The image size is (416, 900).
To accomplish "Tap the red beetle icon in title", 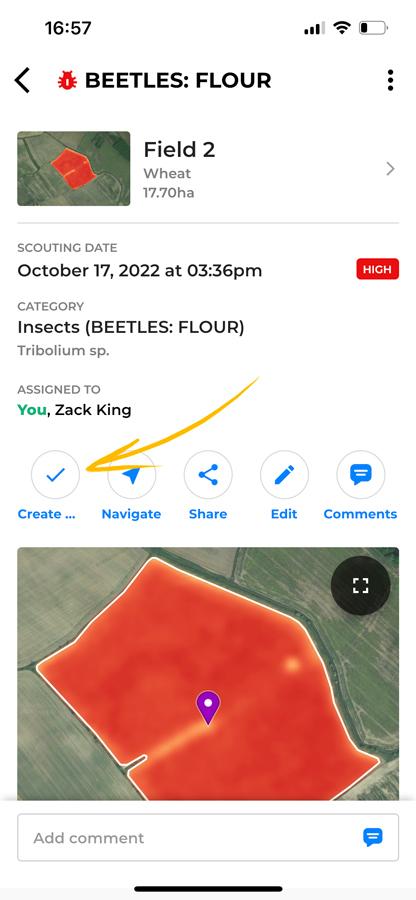I will point(68,81).
